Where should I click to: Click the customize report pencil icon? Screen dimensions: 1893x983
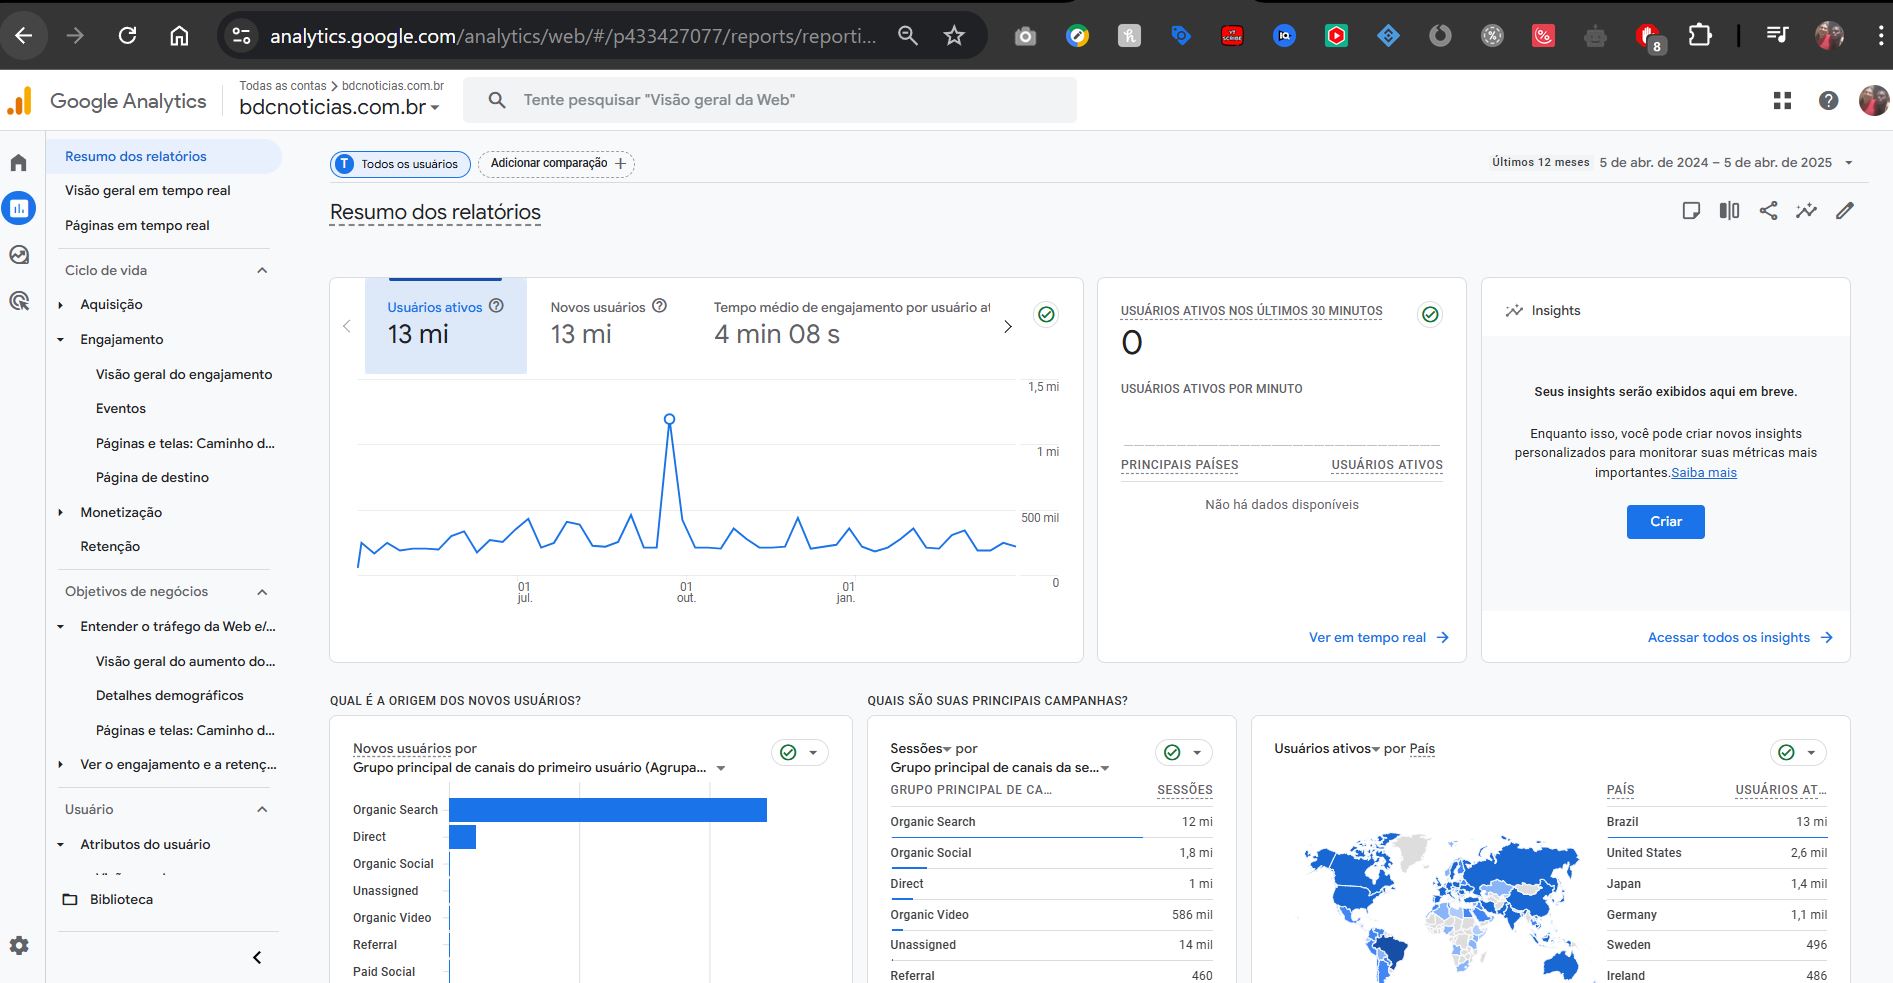point(1845,210)
